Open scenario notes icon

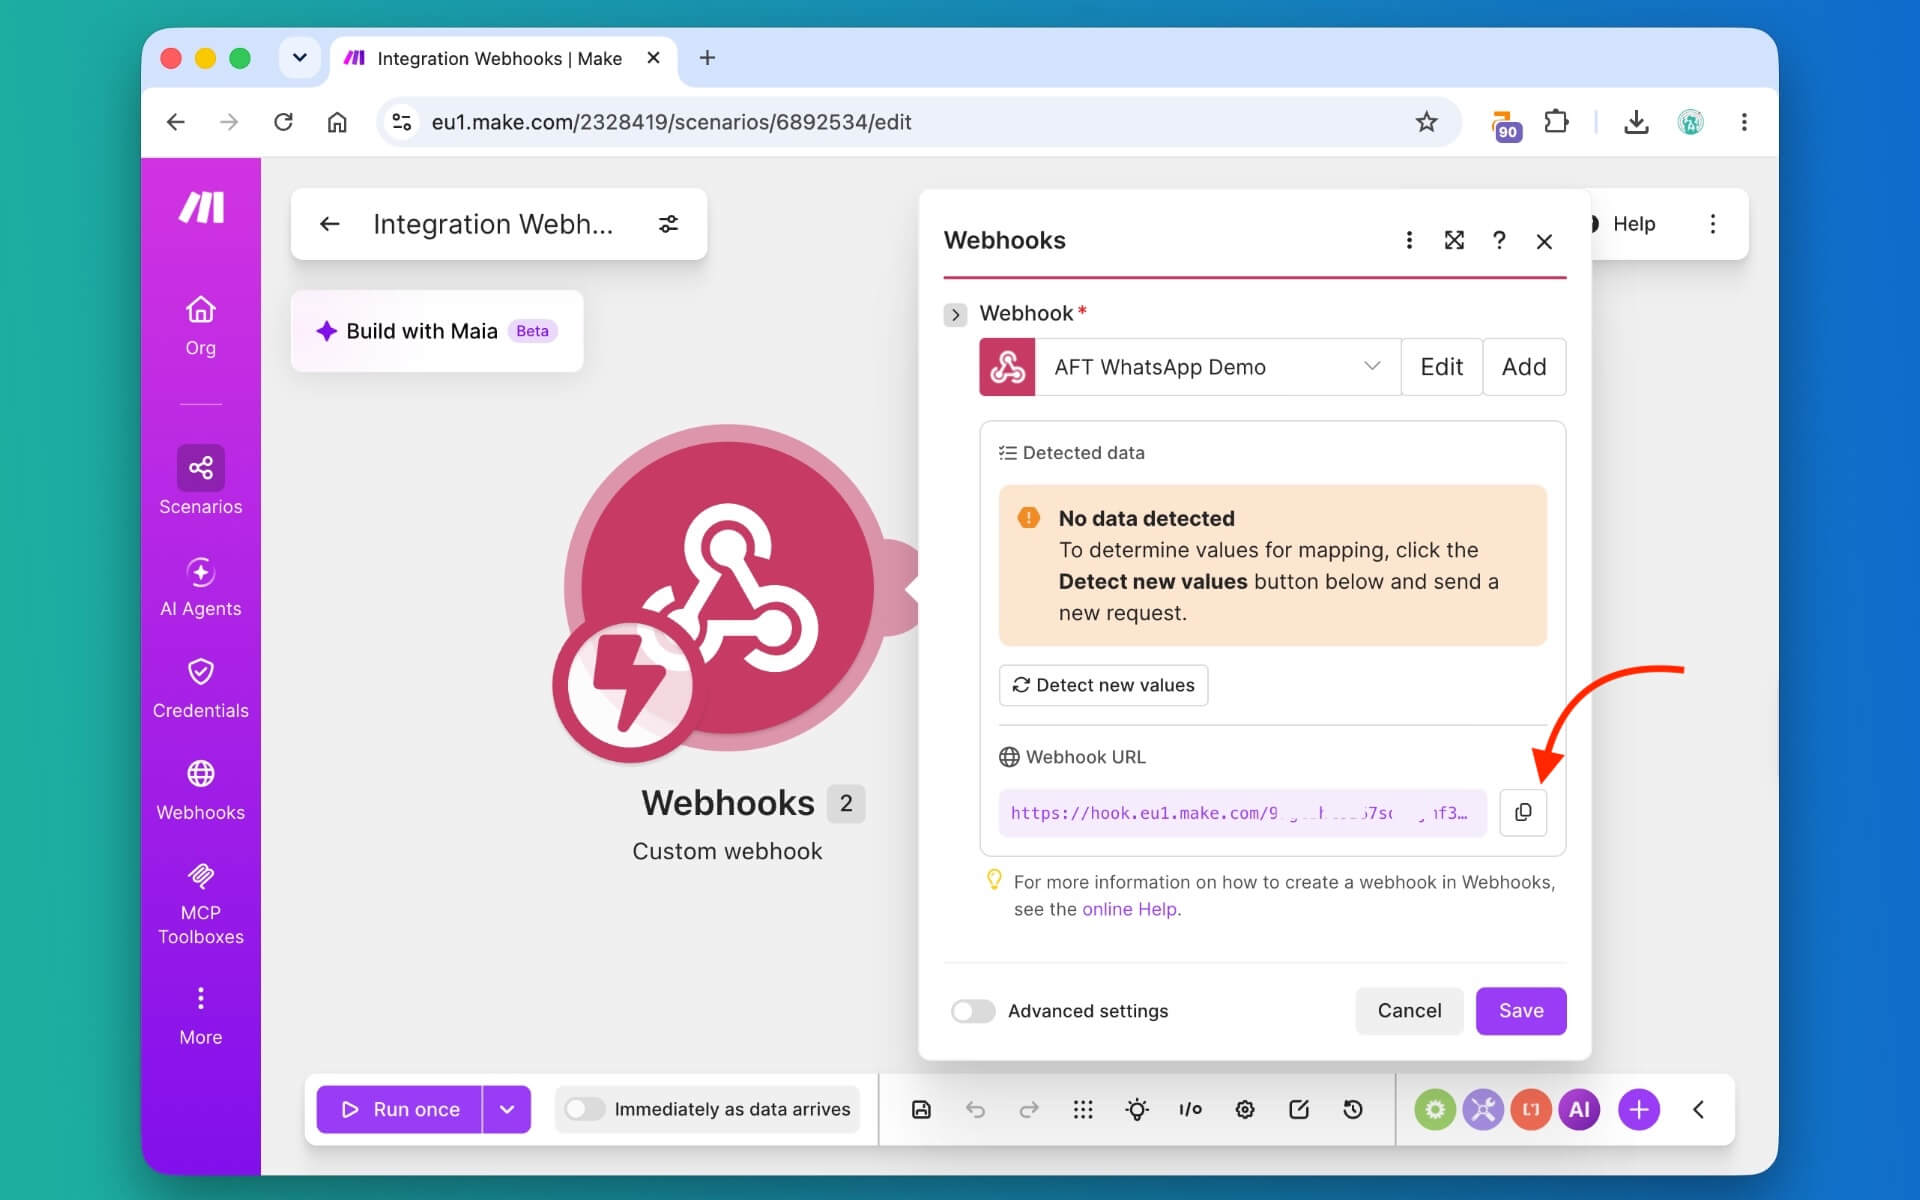click(1299, 1109)
